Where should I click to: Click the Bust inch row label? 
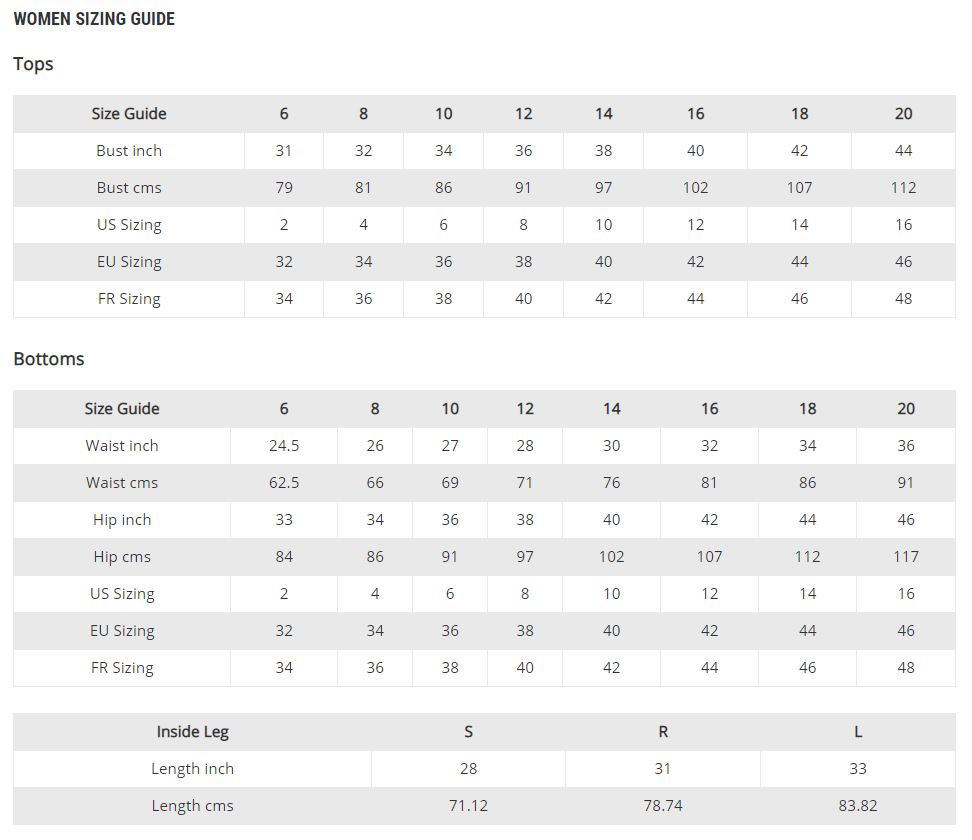coord(129,151)
